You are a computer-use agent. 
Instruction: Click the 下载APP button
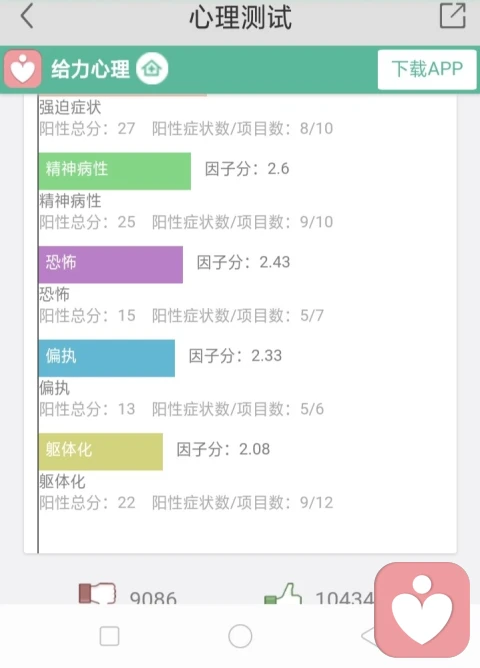[427, 69]
